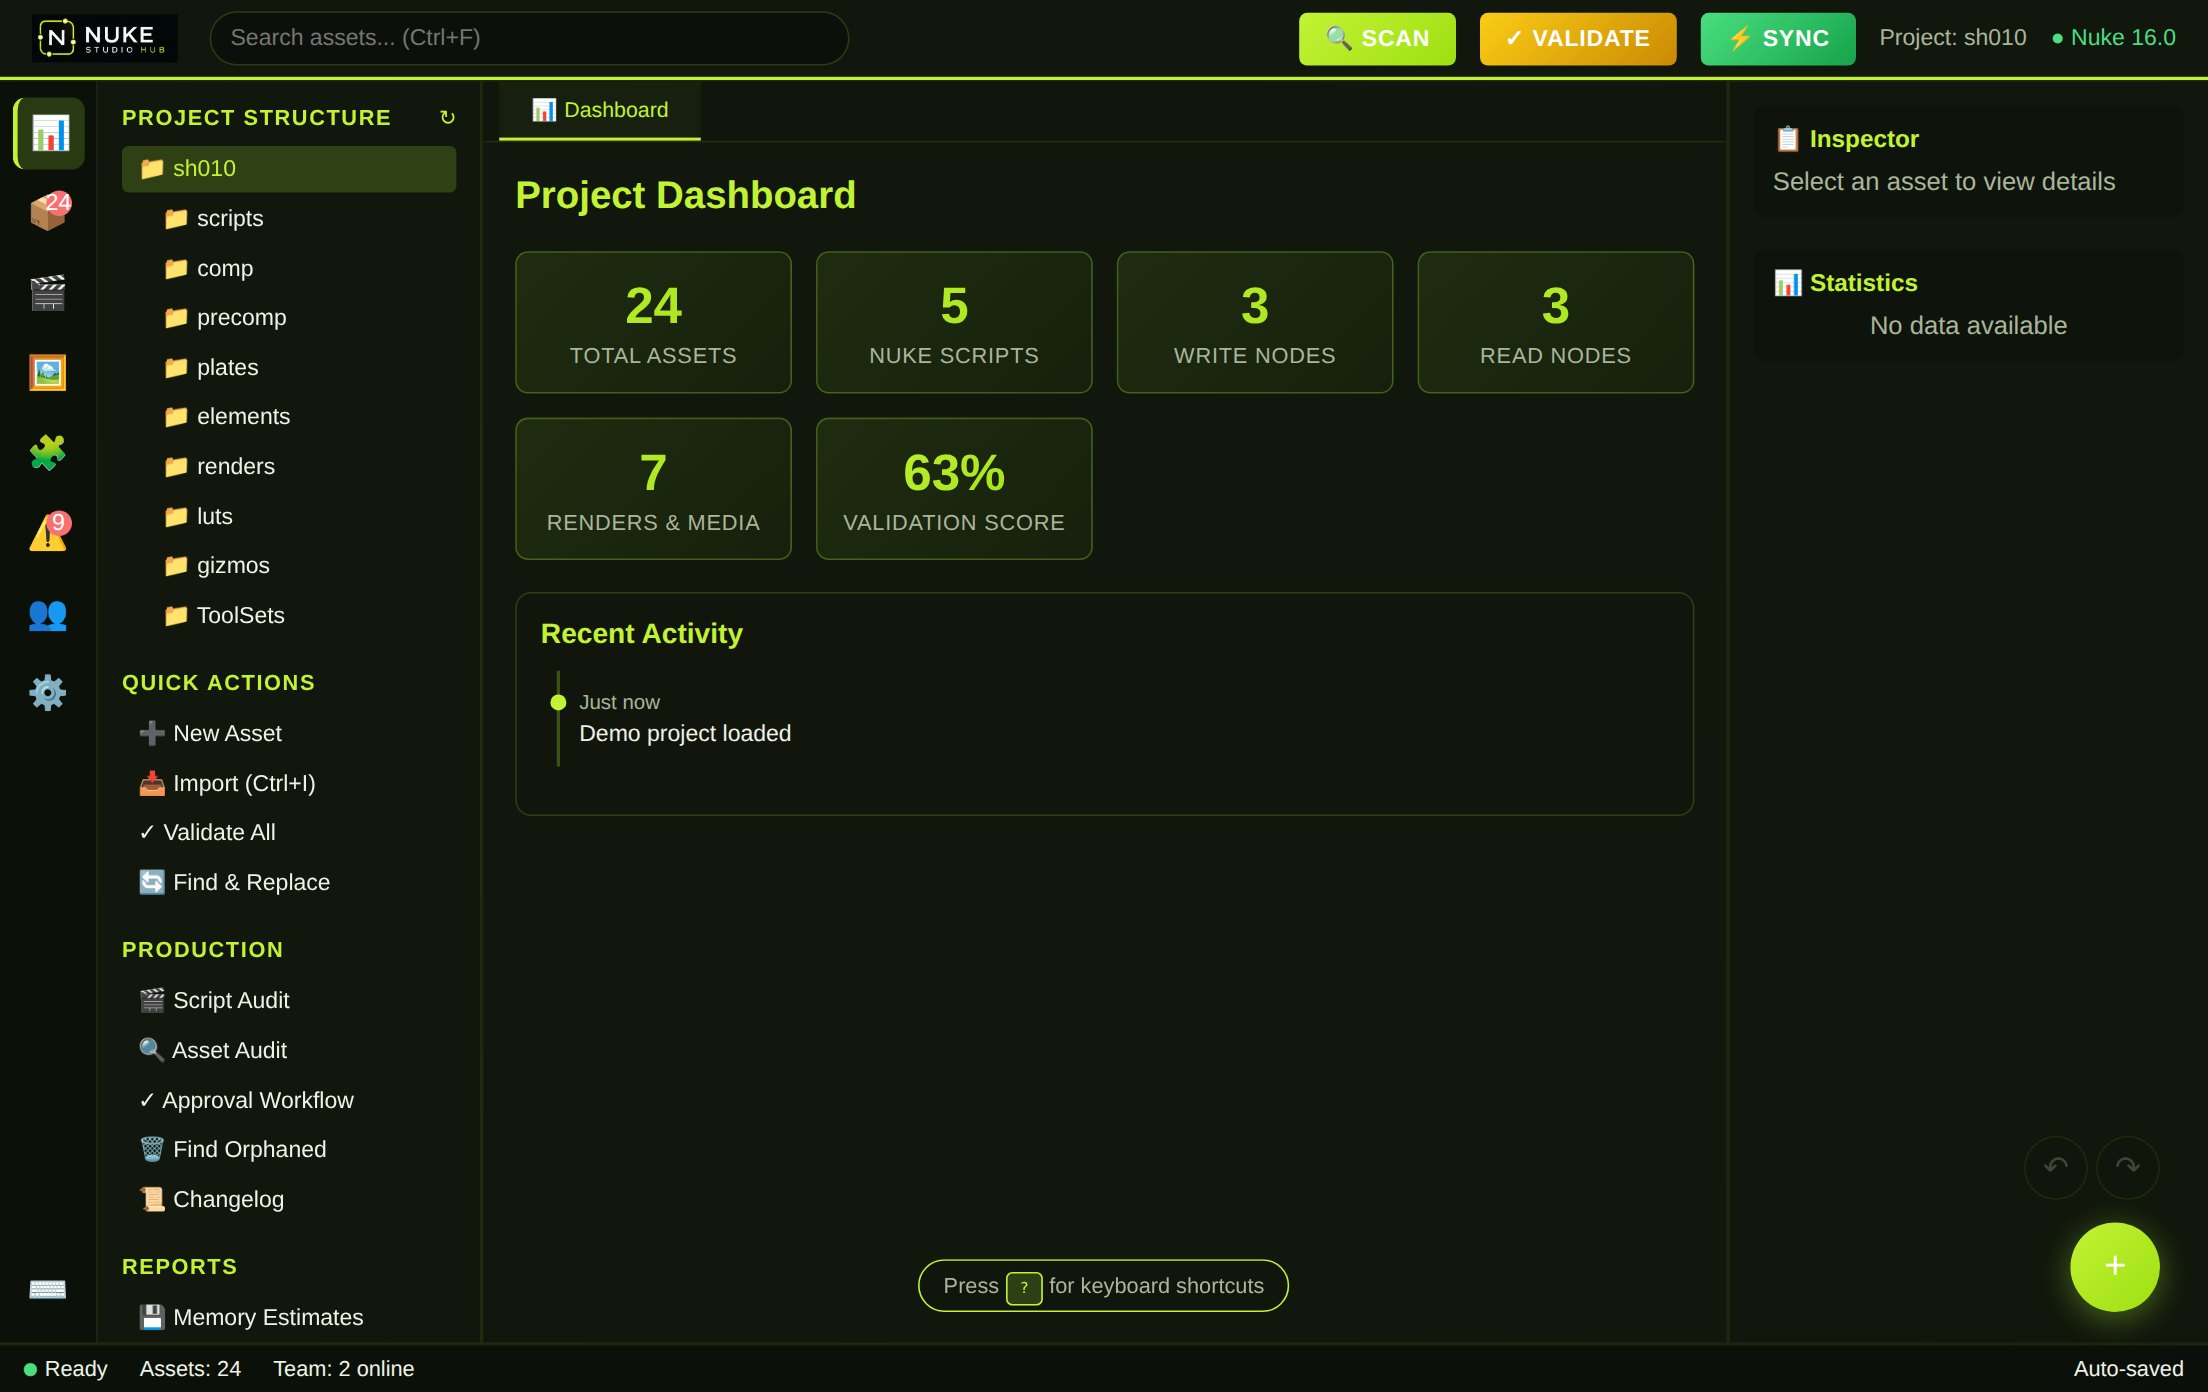The width and height of the screenshot is (2208, 1392).
Task: Open the clapperboard scripts icon in sidebar
Action: tap(49, 292)
